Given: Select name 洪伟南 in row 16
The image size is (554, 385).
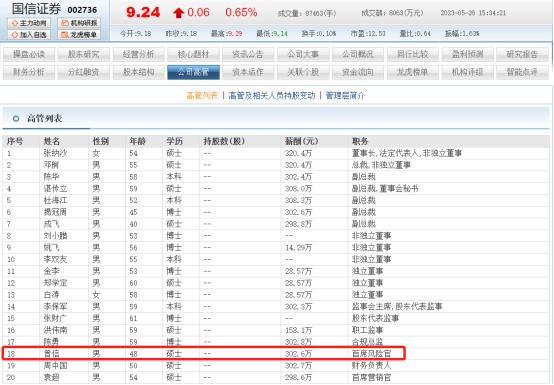Looking at the screenshot, I should tap(55, 330).
